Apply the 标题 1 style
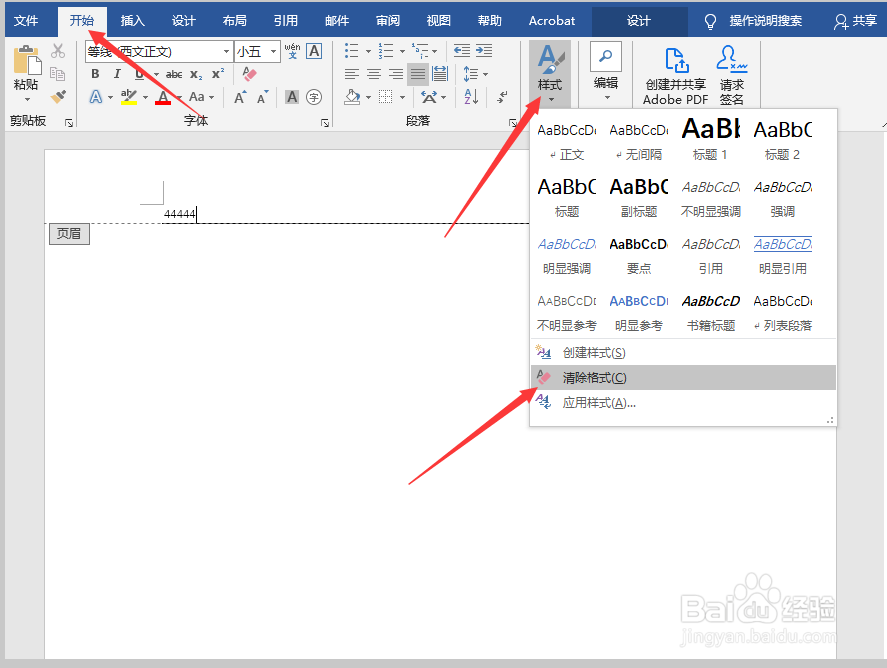The height and width of the screenshot is (668, 887). click(710, 139)
